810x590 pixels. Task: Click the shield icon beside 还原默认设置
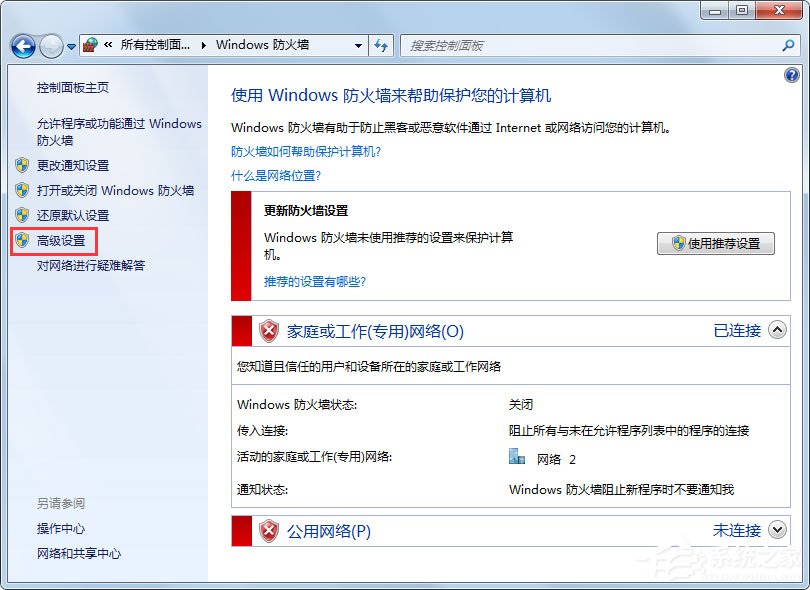pyautogui.click(x=22, y=215)
